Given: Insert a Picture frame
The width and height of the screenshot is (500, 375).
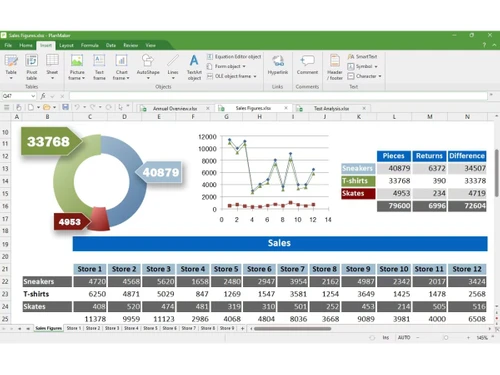Looking at the screenshot, I should (x=77, y=68).
